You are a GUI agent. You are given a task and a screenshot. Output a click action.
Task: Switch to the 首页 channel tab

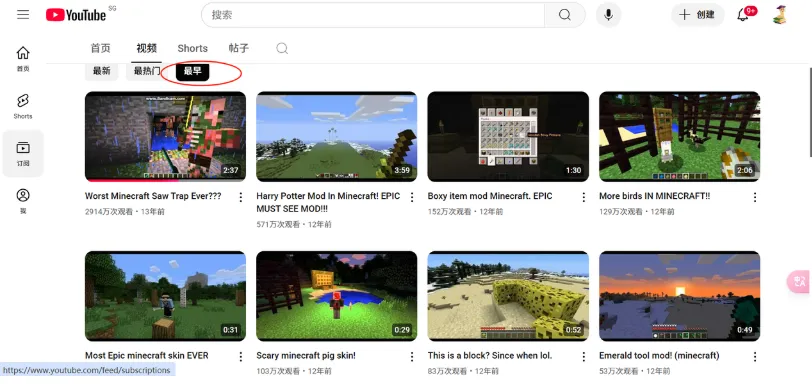tap(100, 48)
